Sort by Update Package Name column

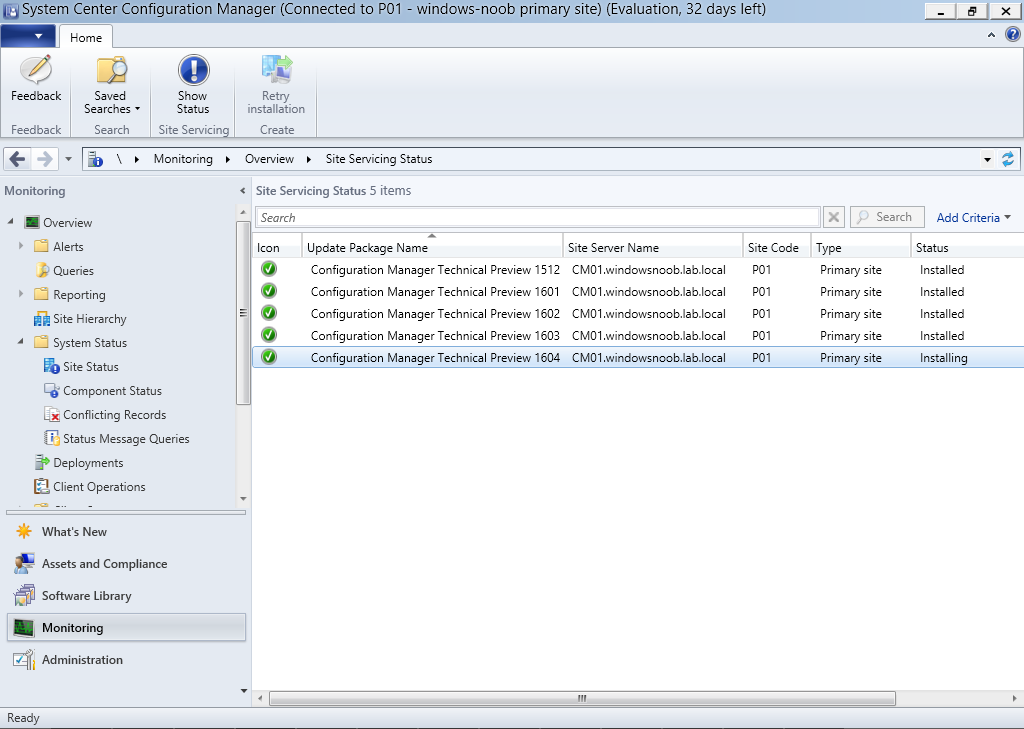[x=432, y=248]
